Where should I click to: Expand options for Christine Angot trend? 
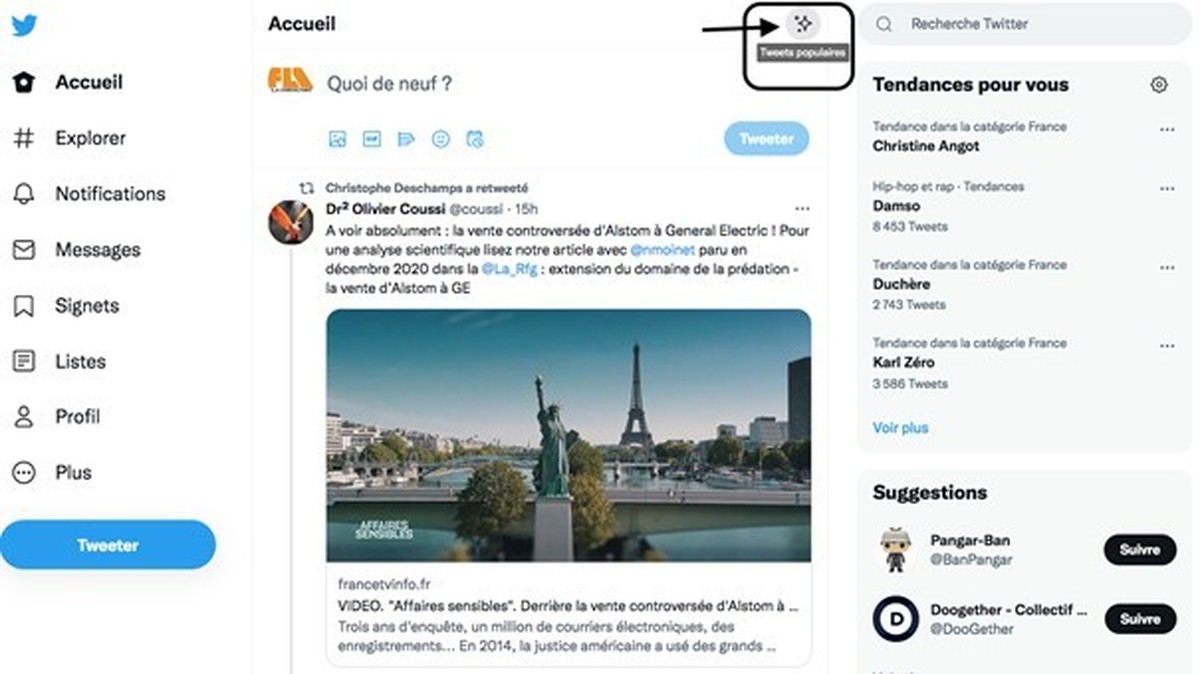point(1166,130)
